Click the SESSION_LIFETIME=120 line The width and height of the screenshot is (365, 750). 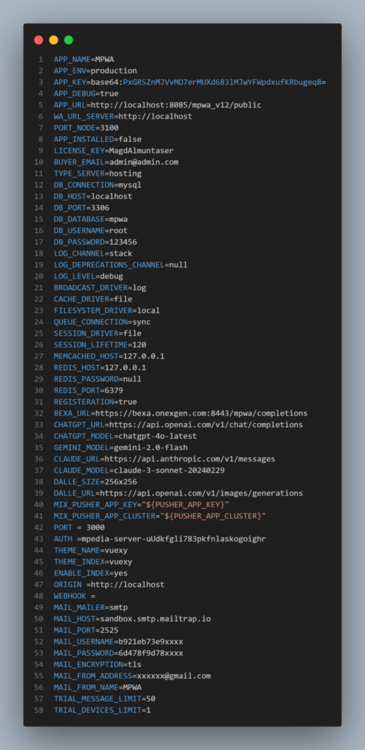pyautogui.click(x=100, y=345)
